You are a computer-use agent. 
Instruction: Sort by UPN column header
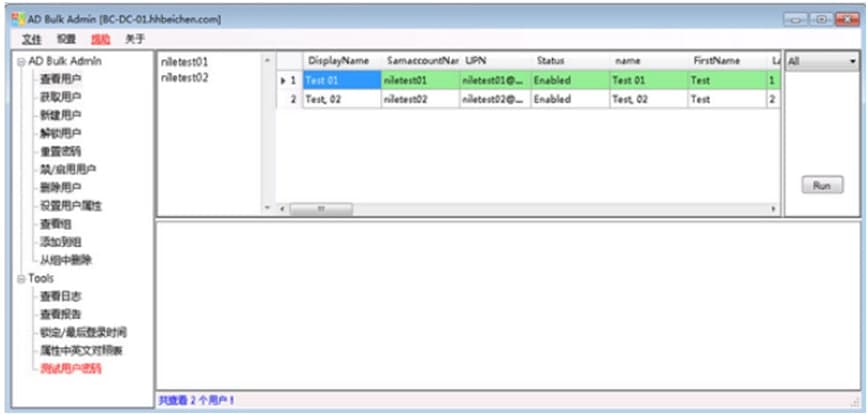[495, 61]
